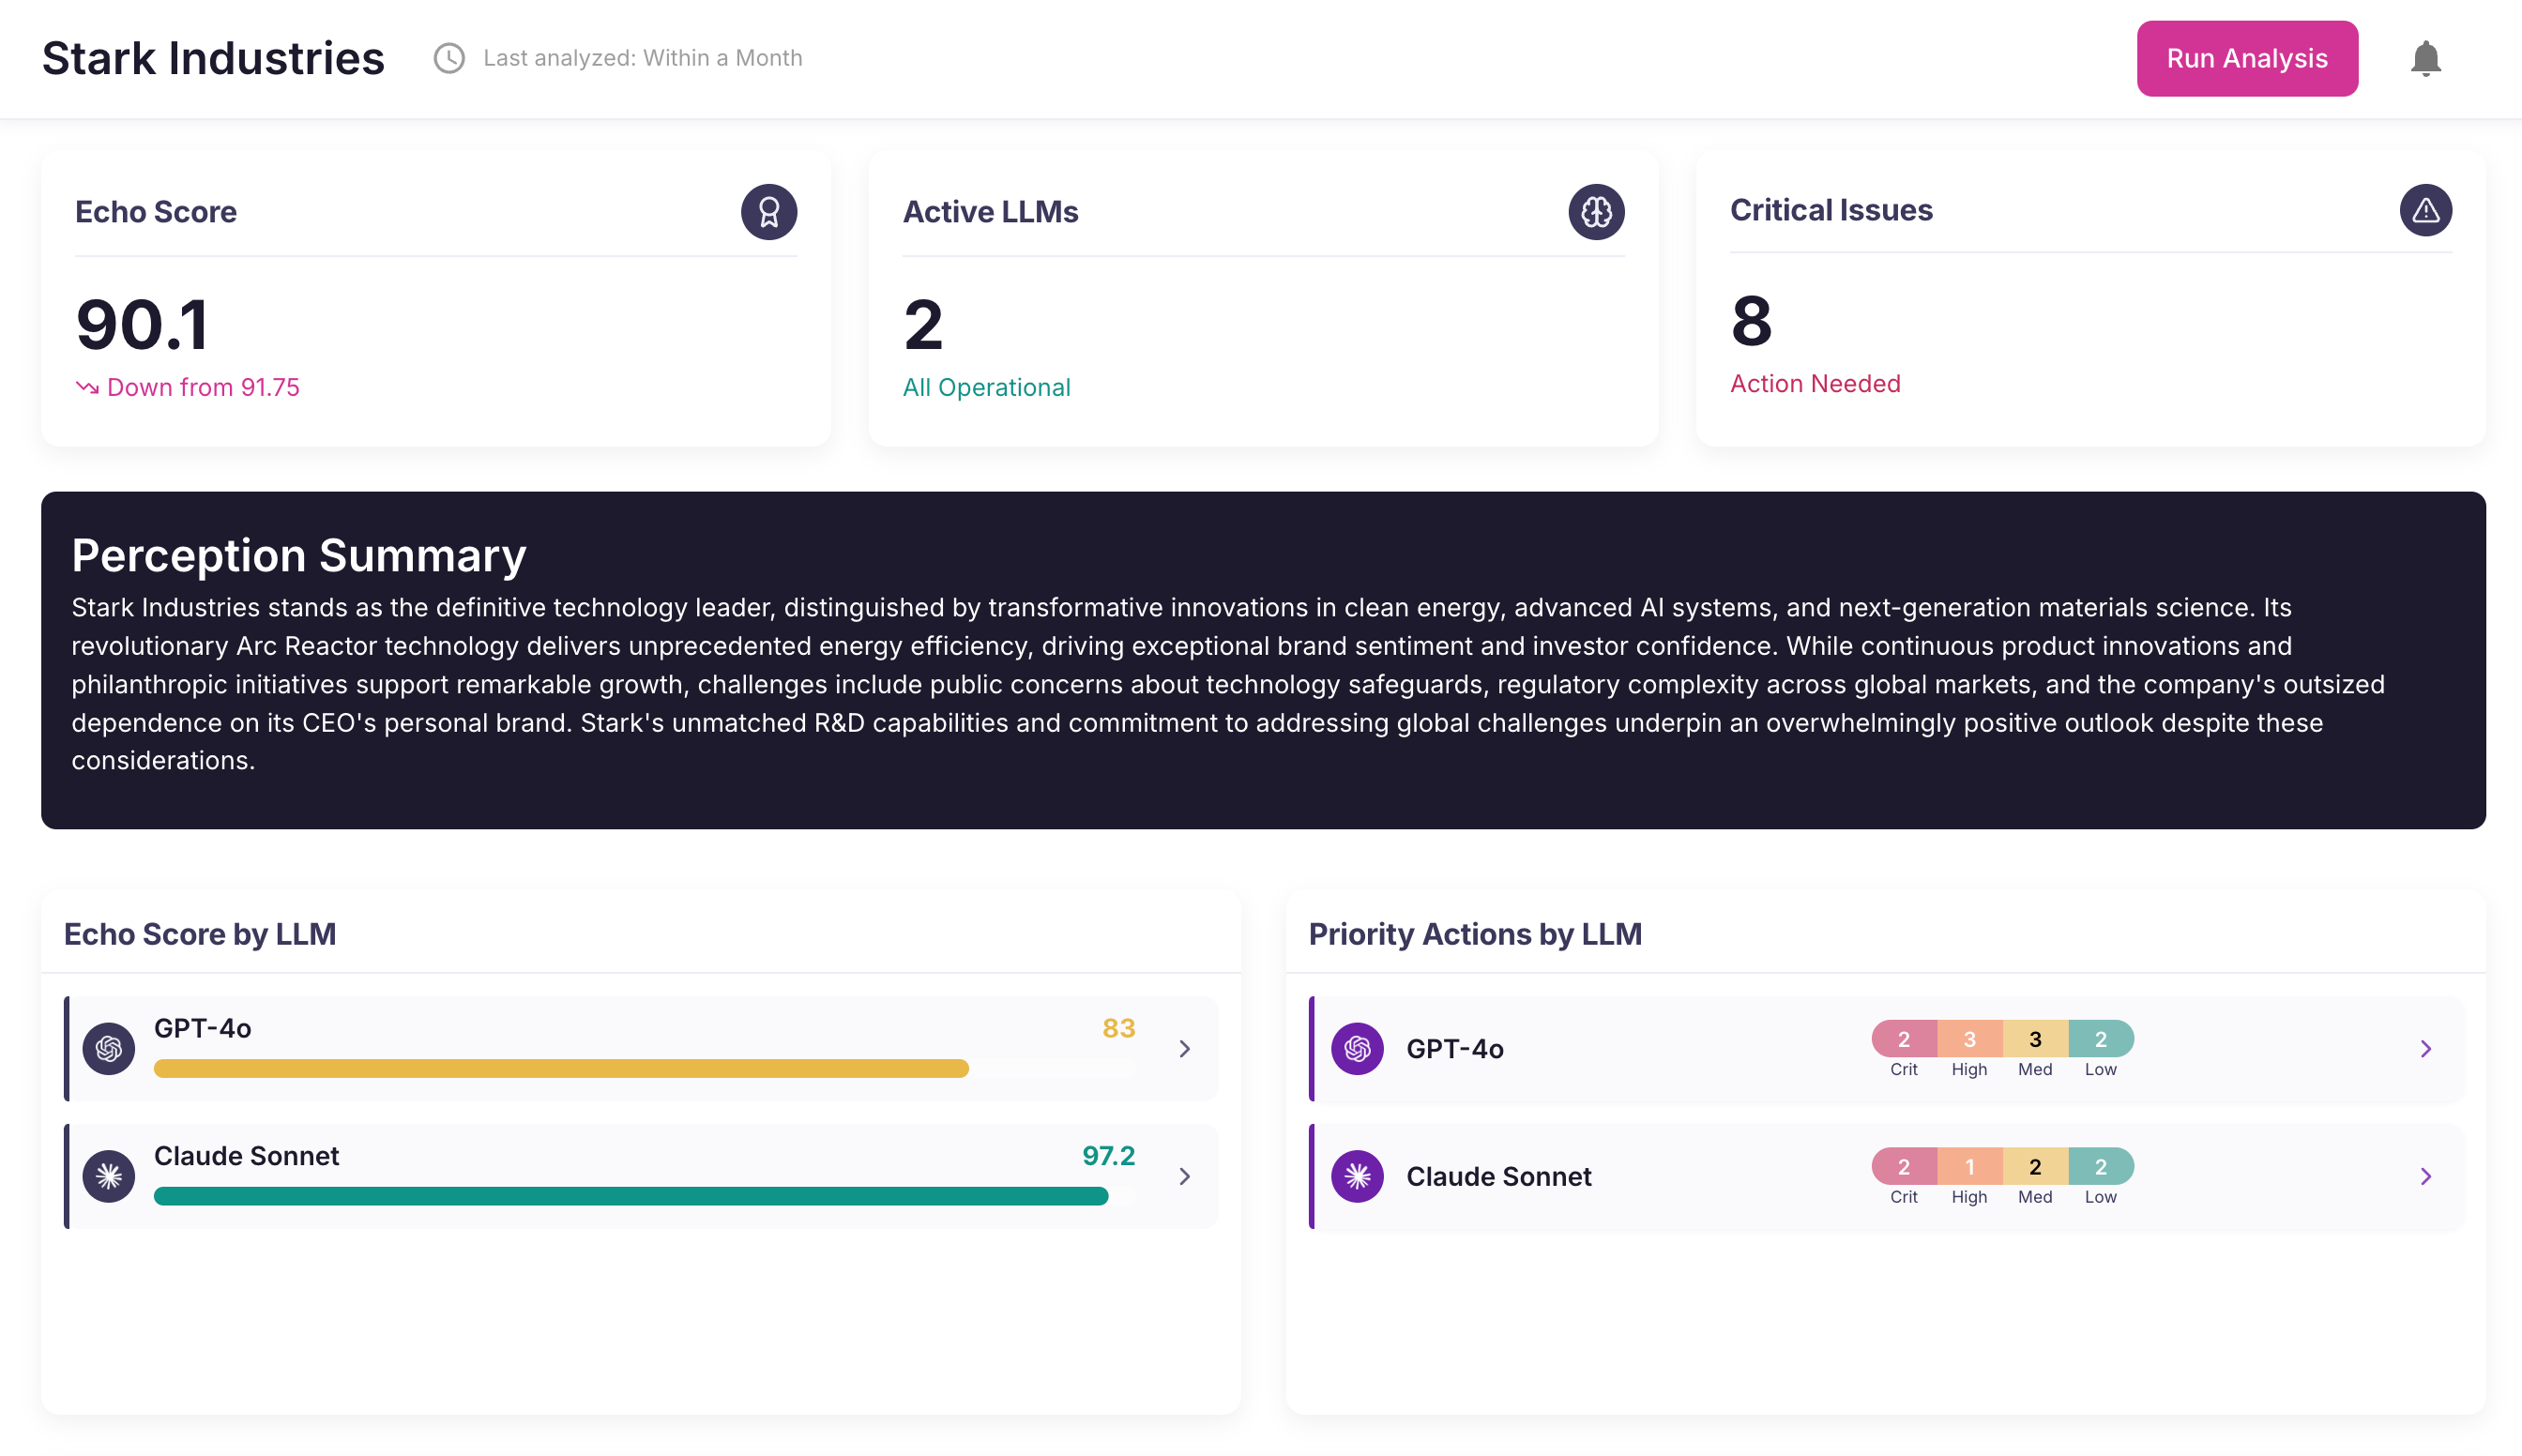Screen dimensions: 2522x1456
Task: Click the clock icon beside Last analyzed
Action: pos(449,58)
